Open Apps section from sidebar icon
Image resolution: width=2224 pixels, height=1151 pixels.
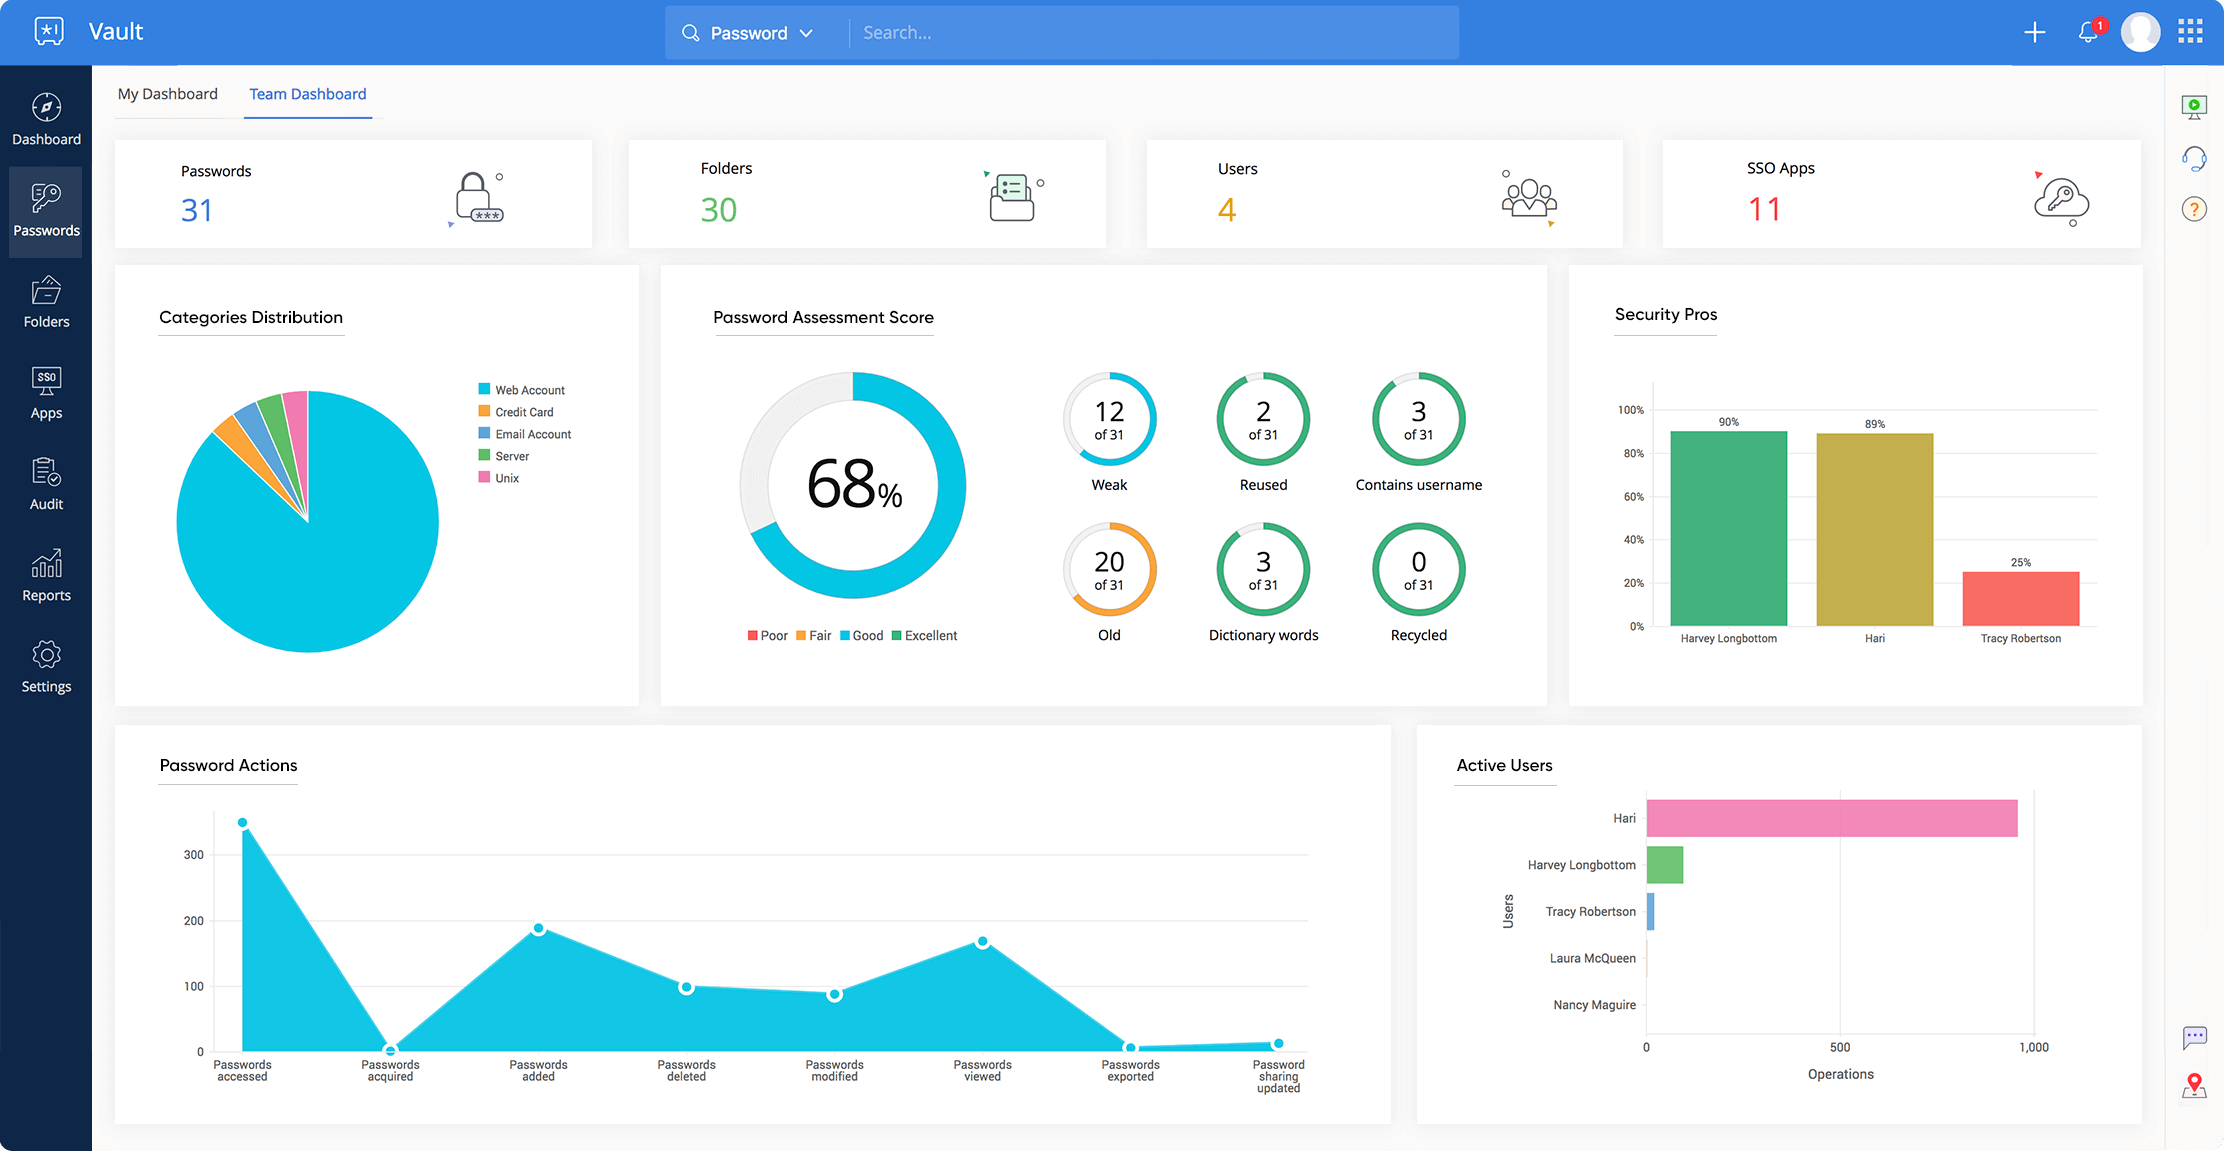pos(46,393)
